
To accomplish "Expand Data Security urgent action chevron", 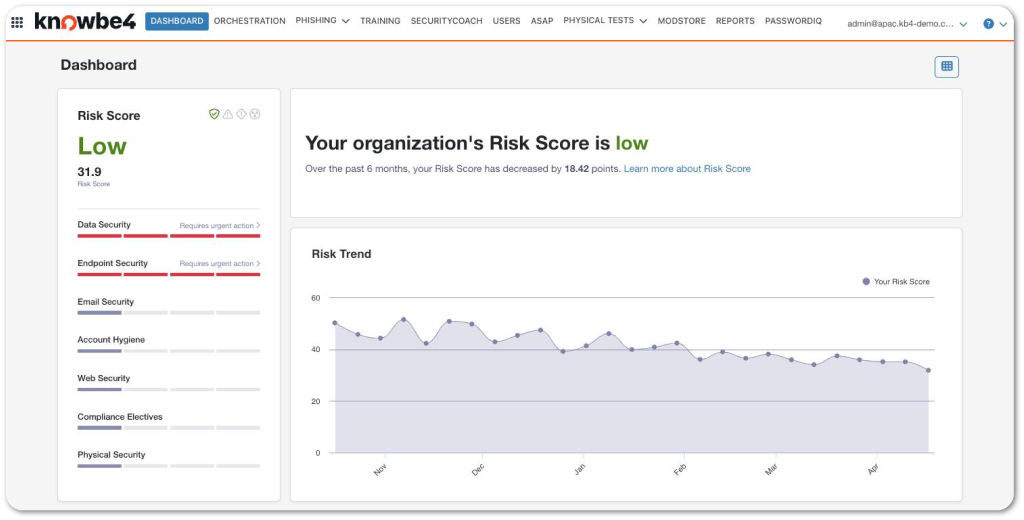I will (x=258, y=225).
